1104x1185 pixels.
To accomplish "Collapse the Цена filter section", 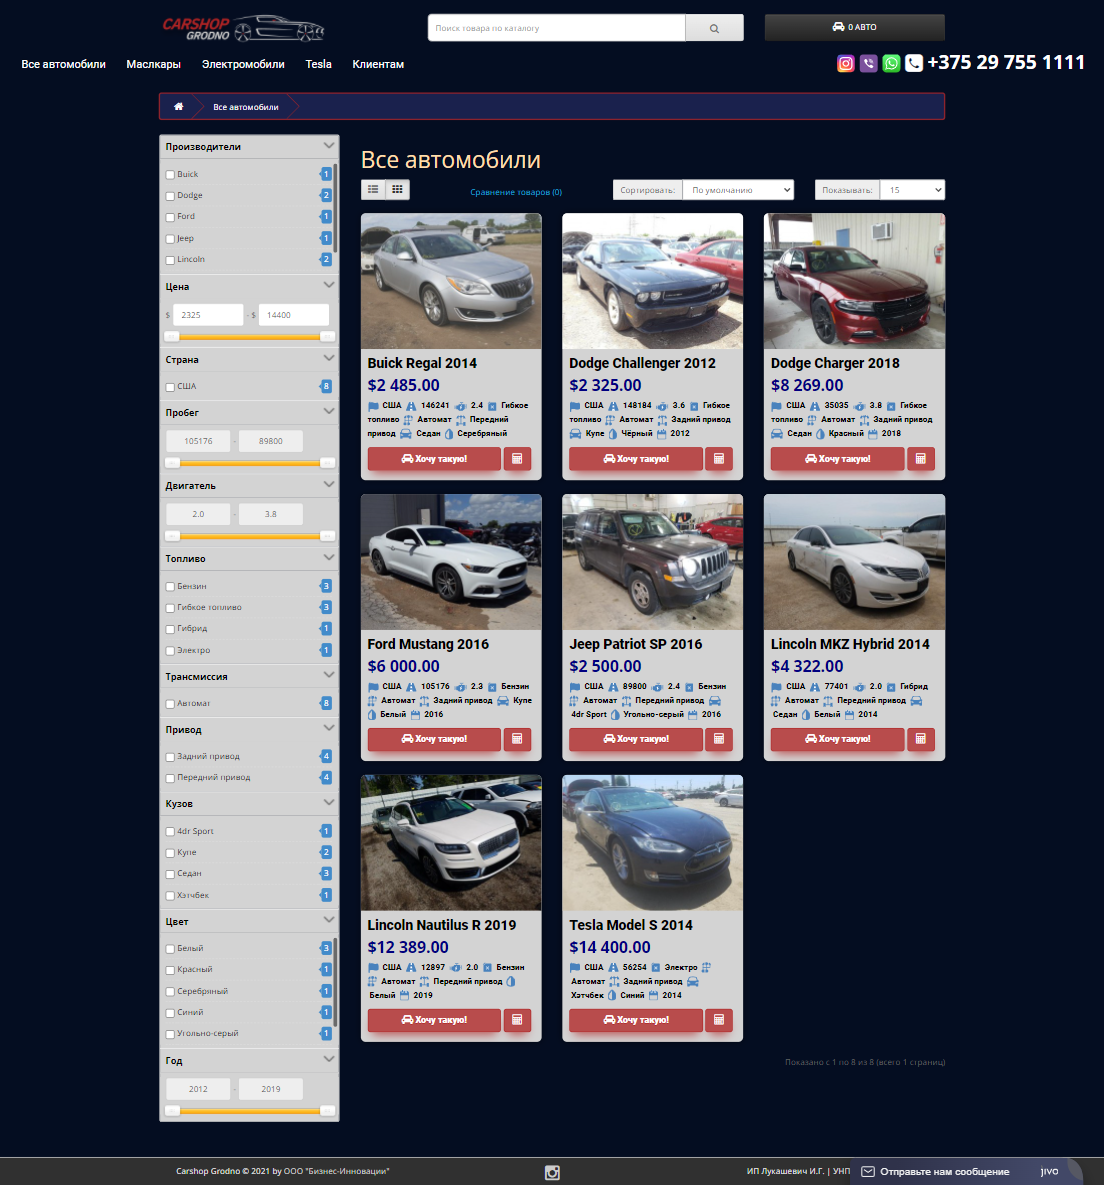I will (x=329, y=285).
